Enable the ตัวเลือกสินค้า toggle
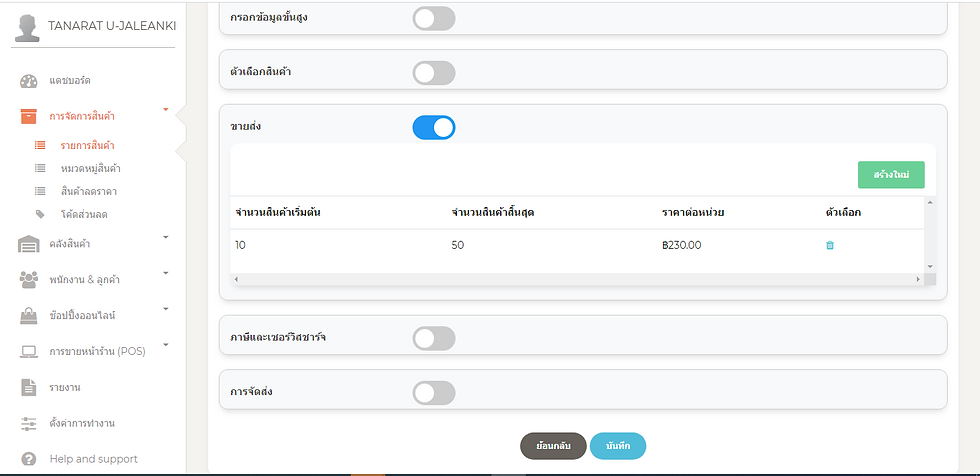 click(434, 72)
